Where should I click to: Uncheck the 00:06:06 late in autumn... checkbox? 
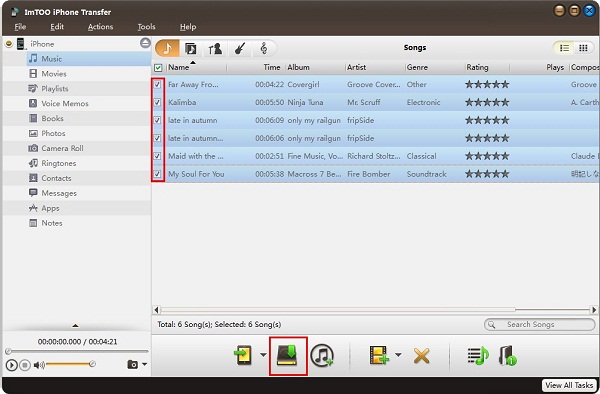(157, 138)
